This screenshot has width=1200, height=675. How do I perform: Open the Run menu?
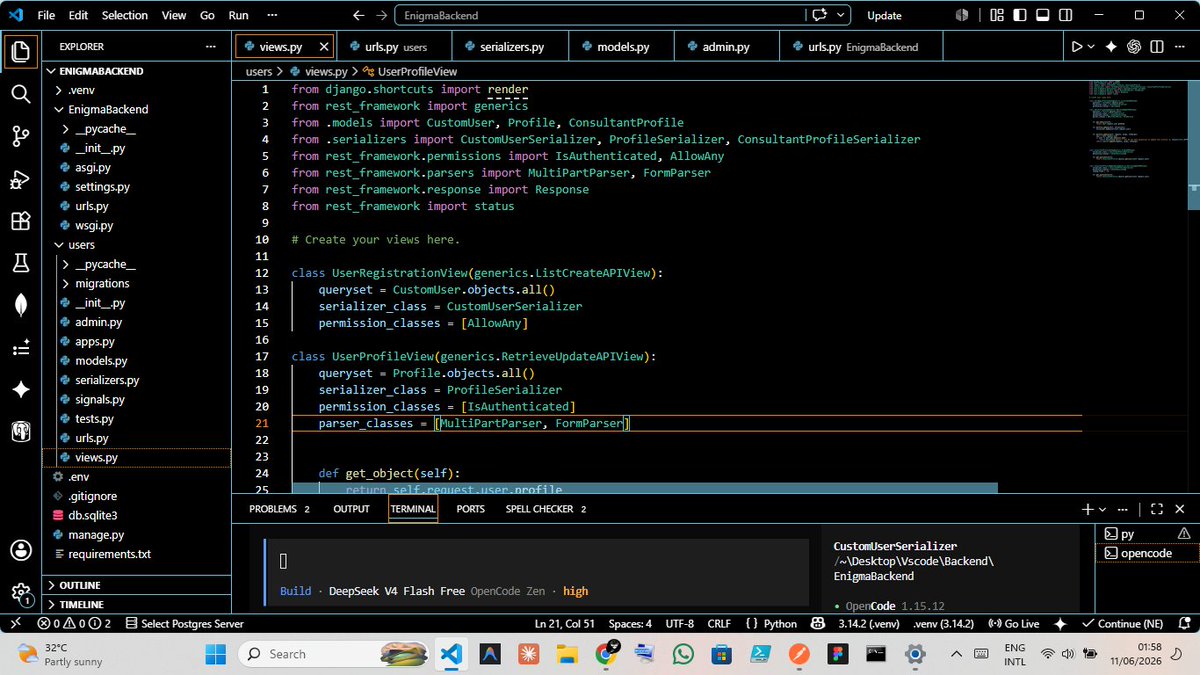238,15
